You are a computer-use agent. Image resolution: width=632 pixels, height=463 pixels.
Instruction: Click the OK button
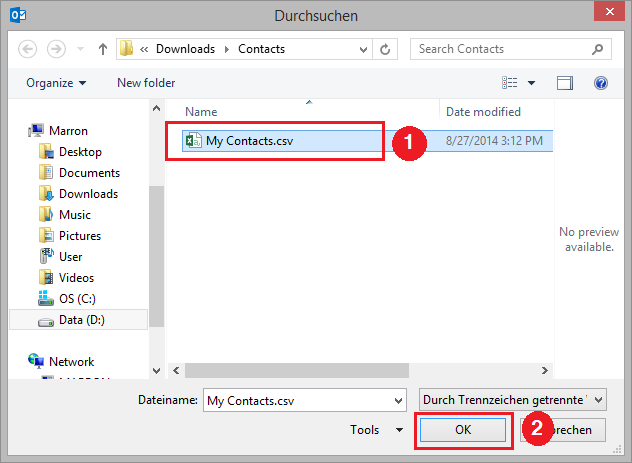pos(462,430)
